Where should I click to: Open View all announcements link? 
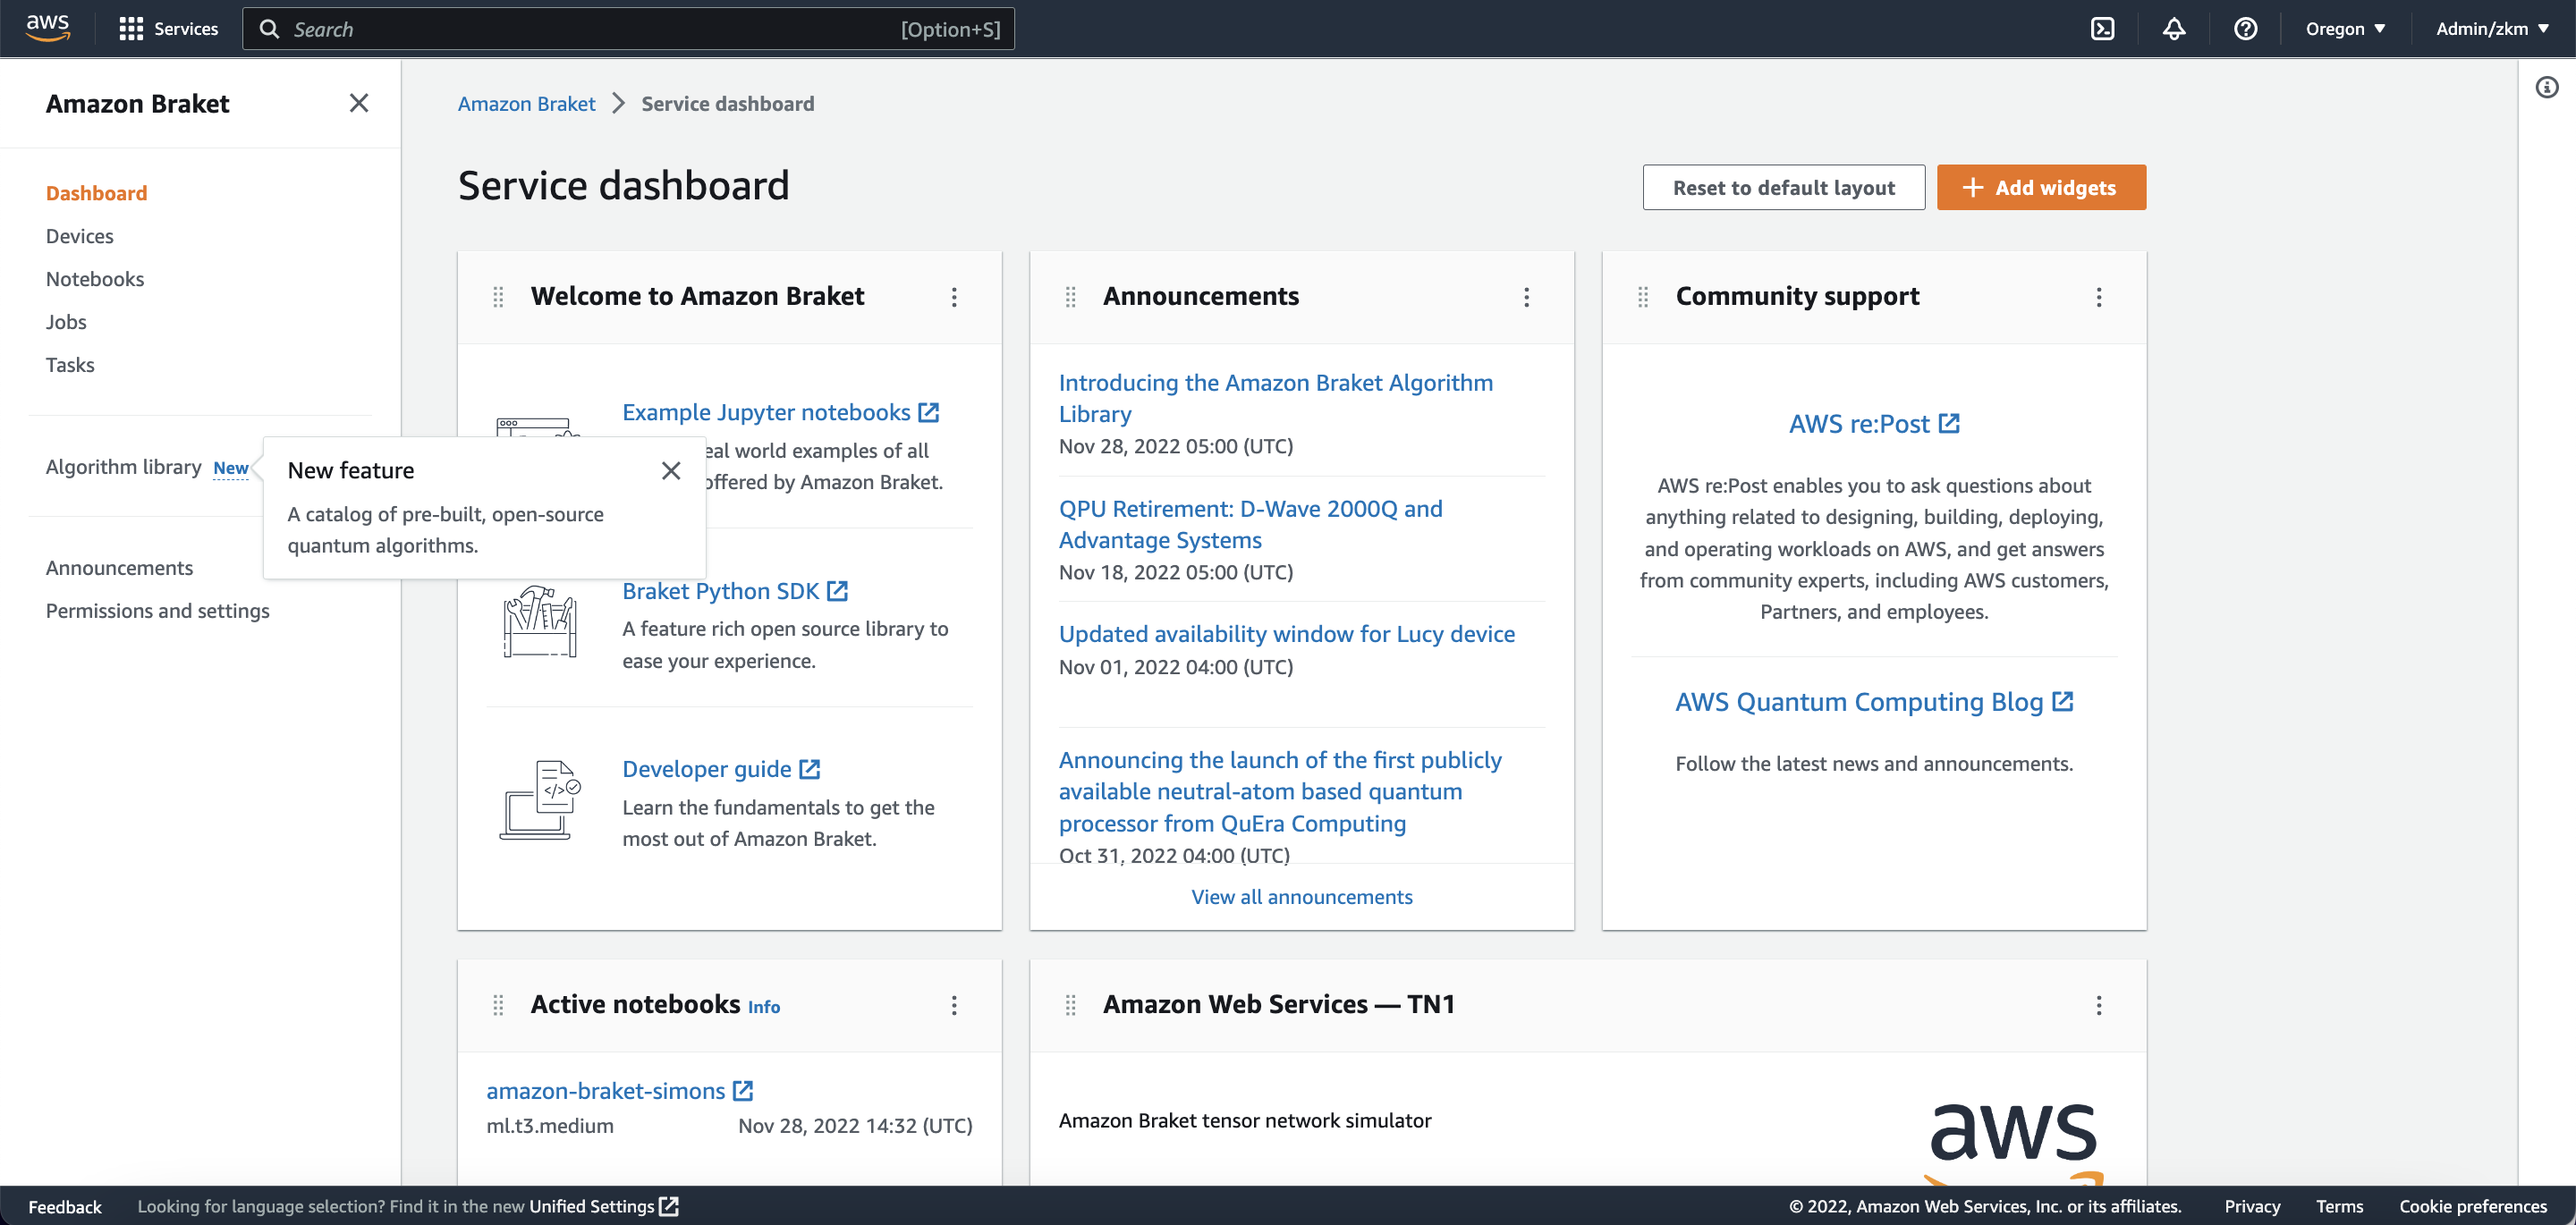pyautogui.click(x=1301, y=897)
